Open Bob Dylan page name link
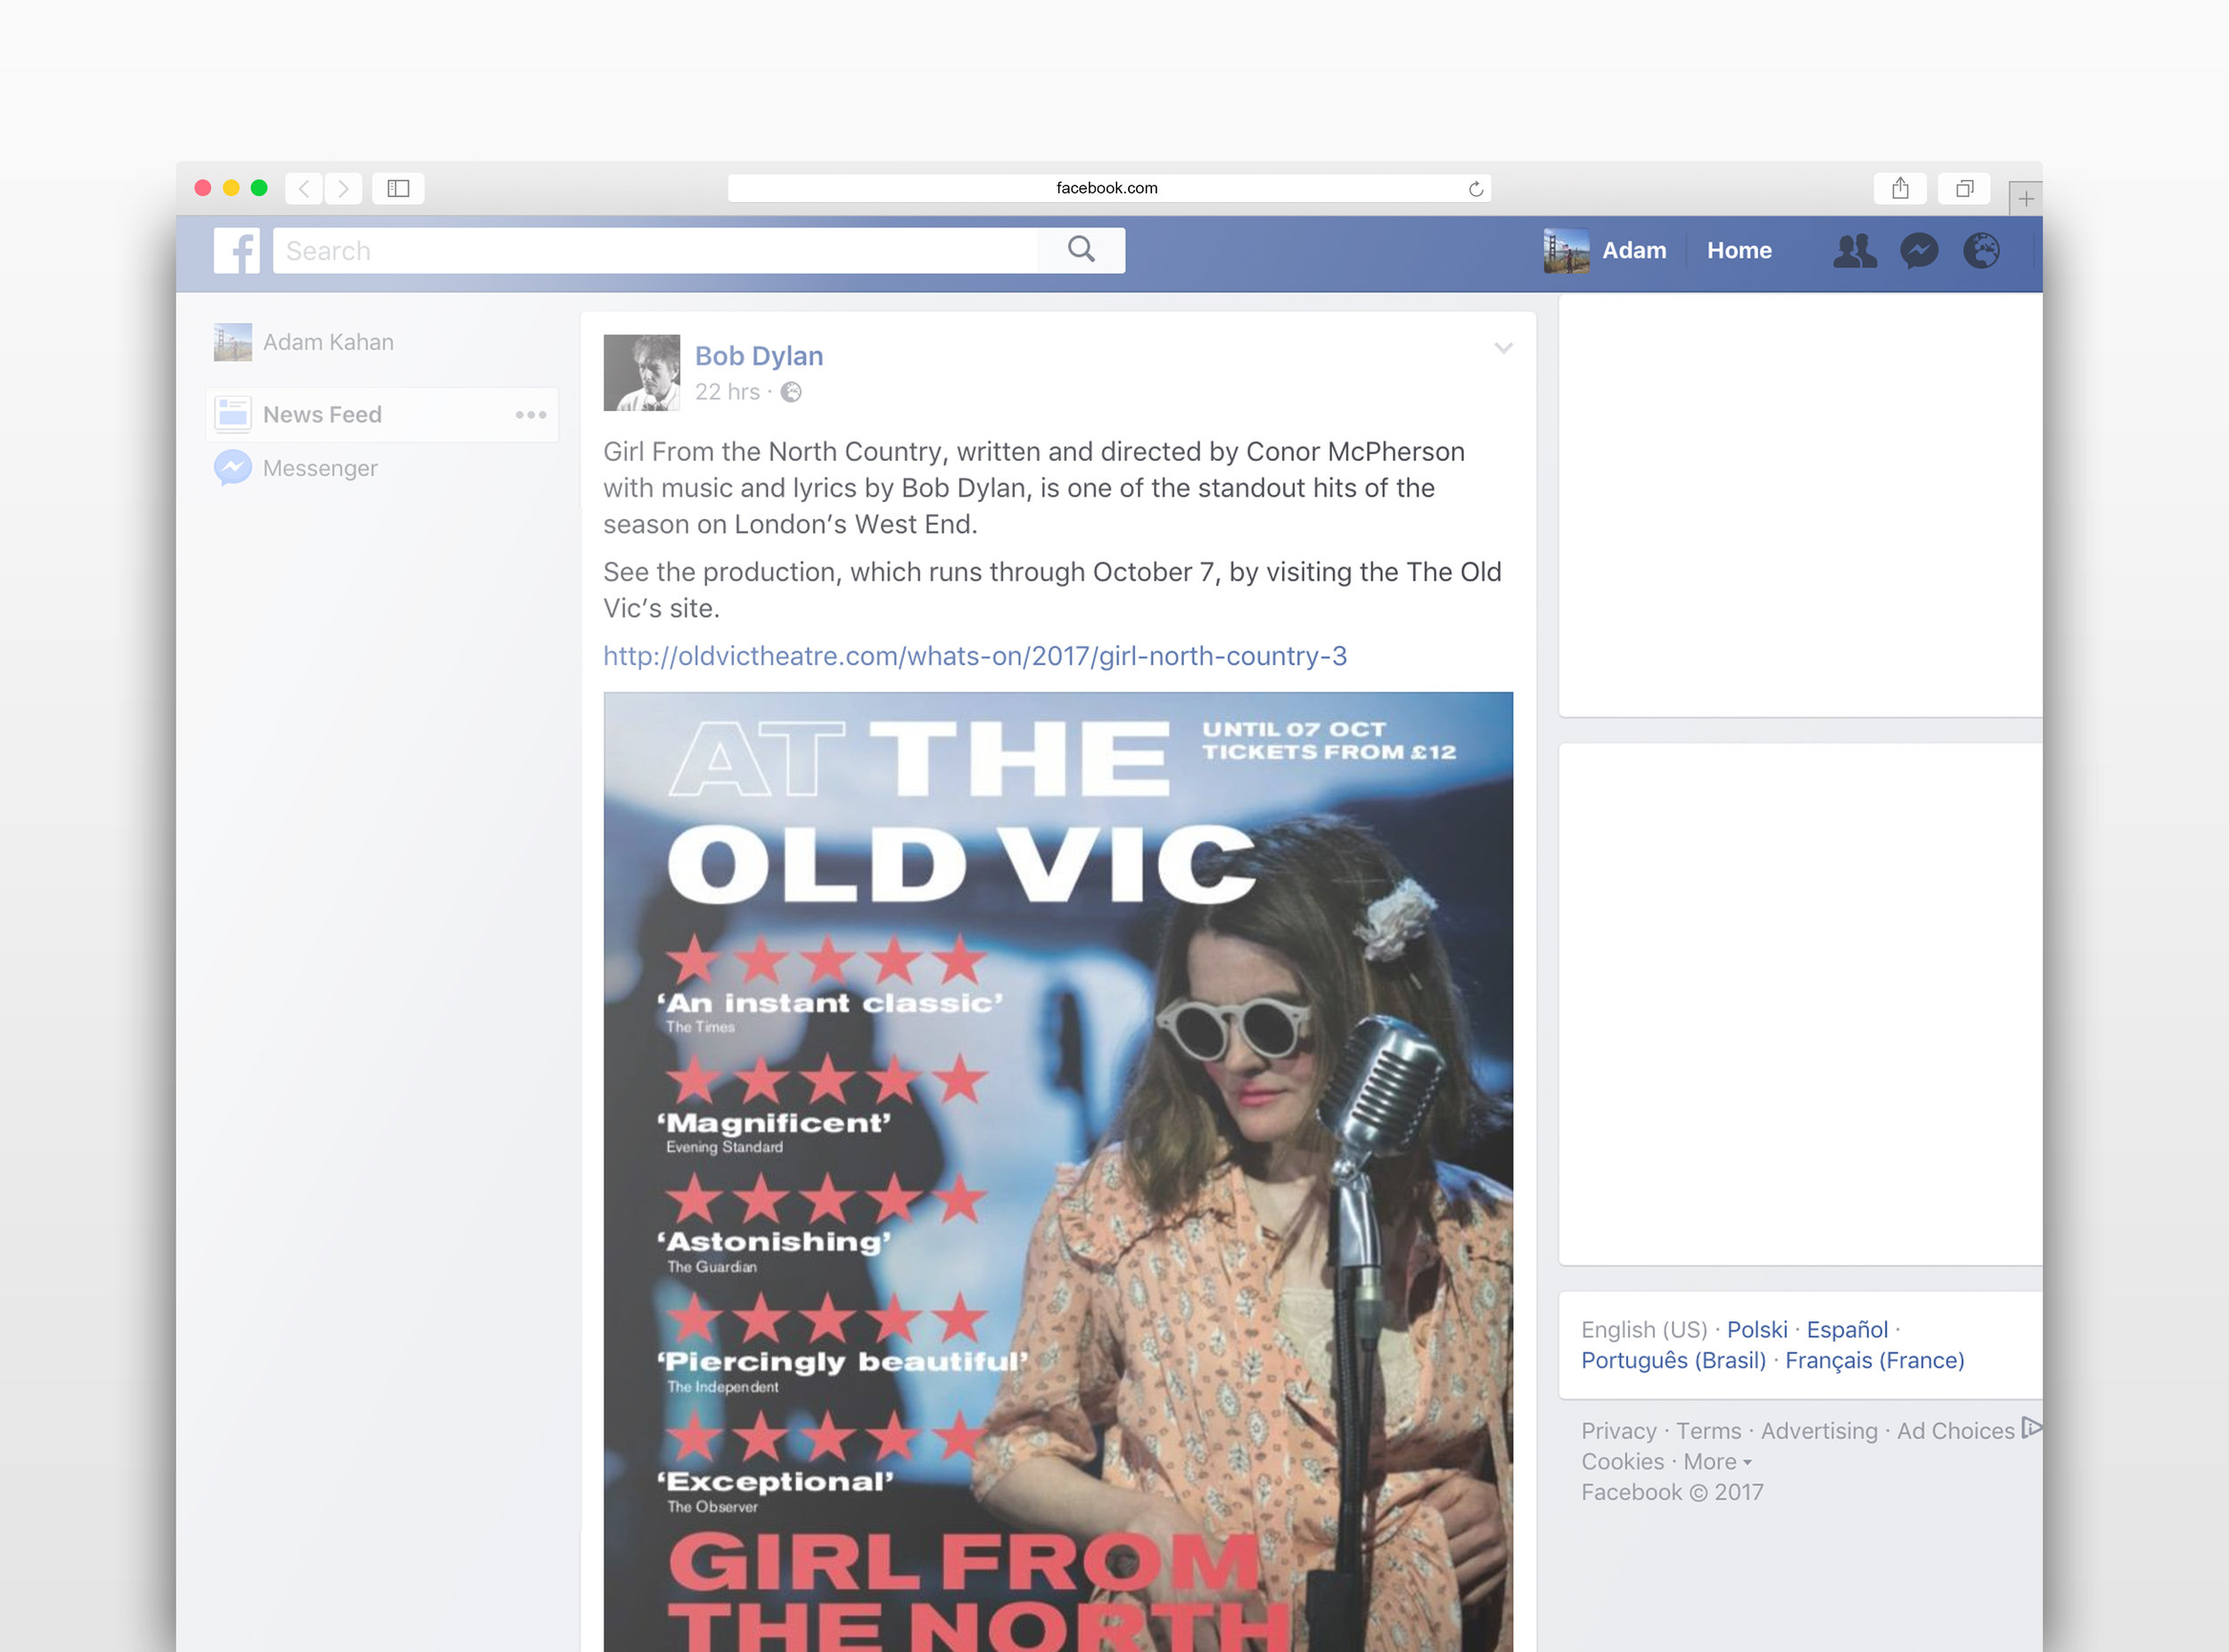This screenshot has width=2229, height=1652. (x=759, y=356)
